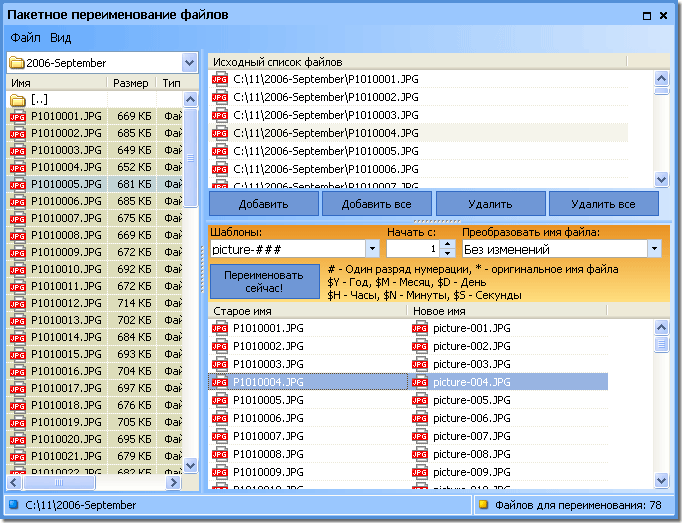Click the parent folder [..] icon

pos(17,100)
